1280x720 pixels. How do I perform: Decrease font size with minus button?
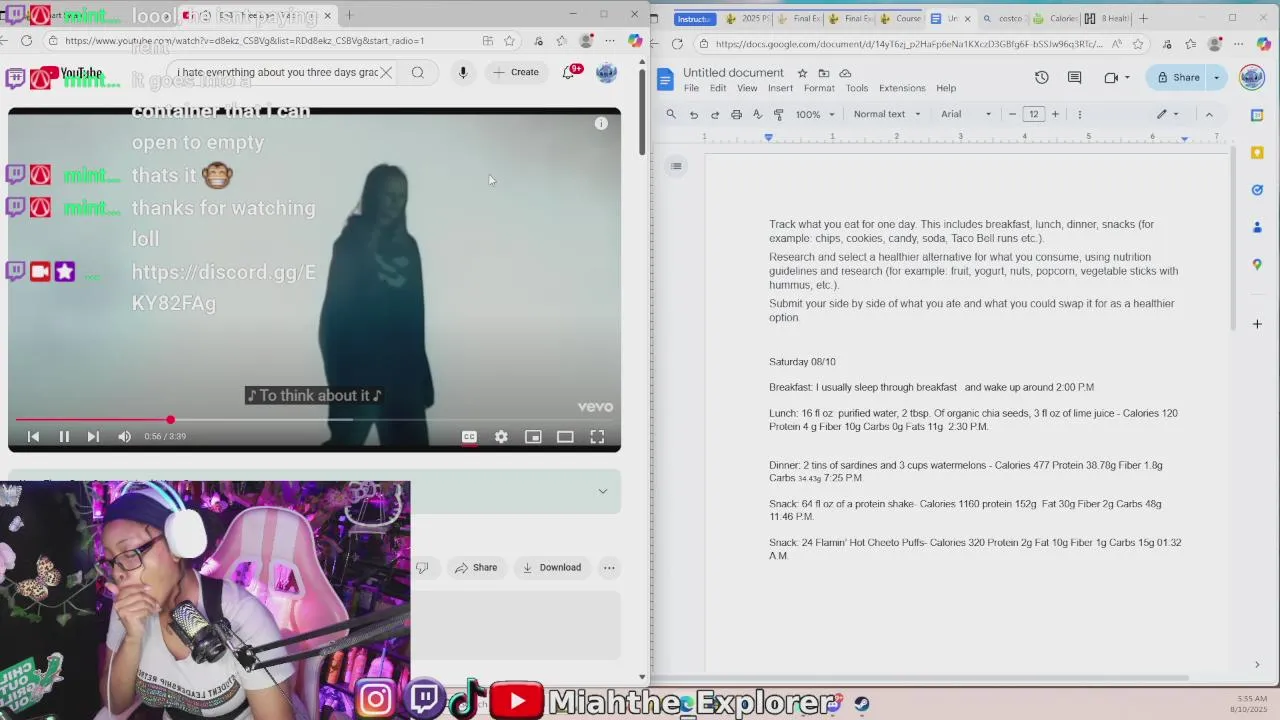click(x=1012, y=114)
